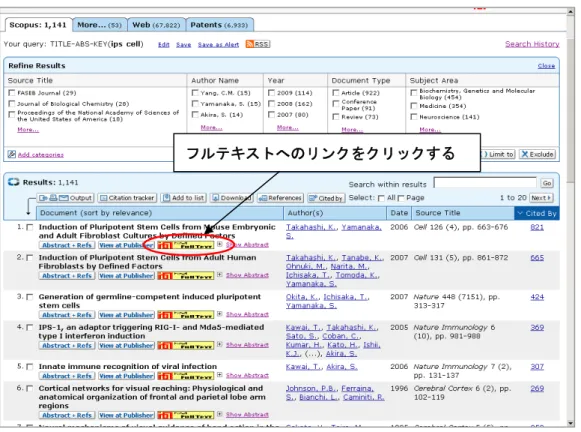Open Abstract + Refs for result 1
581x432 pixels.
tap(67, 245)
